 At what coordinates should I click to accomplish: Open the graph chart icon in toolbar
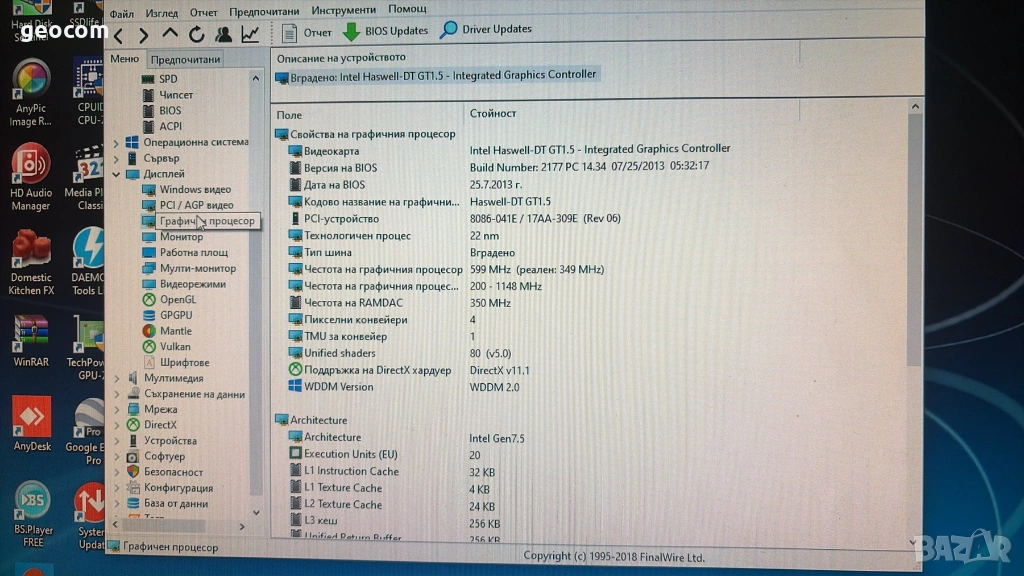[250, 34]
